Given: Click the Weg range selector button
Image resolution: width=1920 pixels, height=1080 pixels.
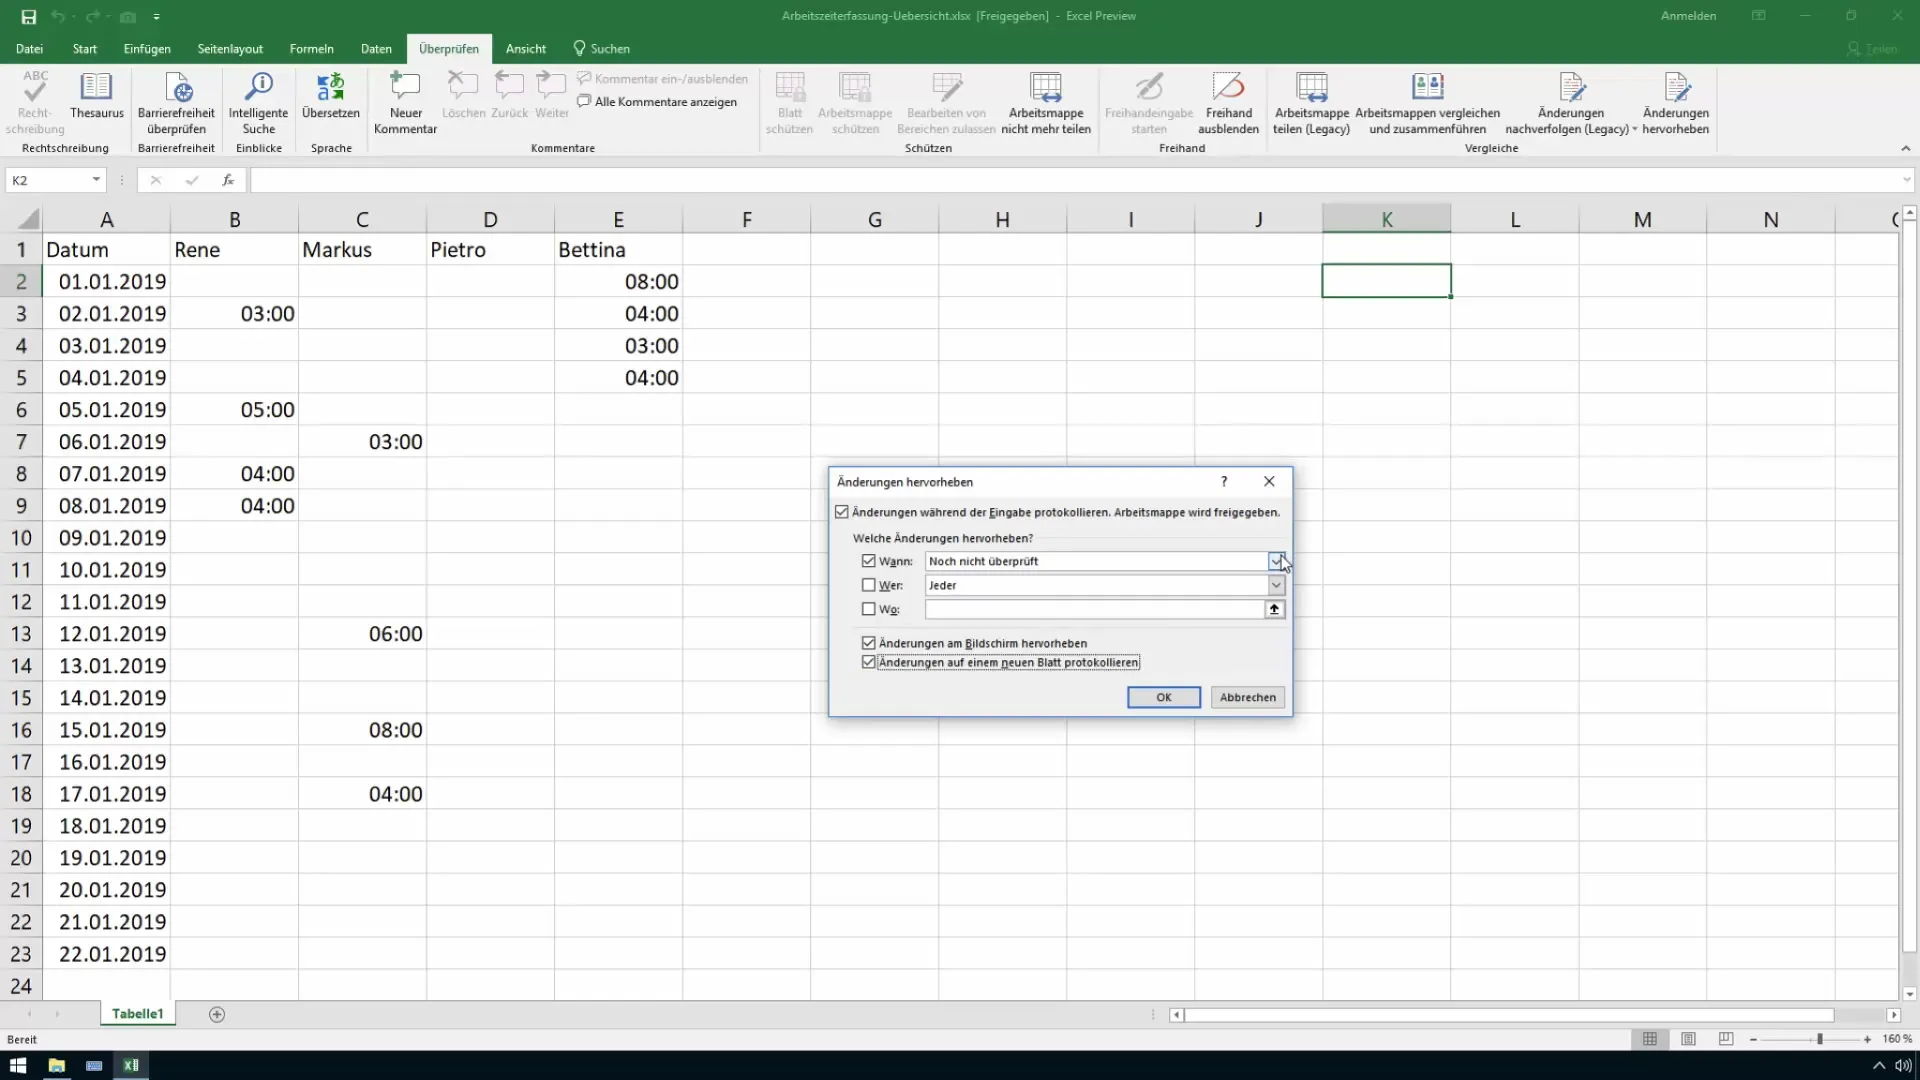Looking at the screenshot, I should [1273, 609].
